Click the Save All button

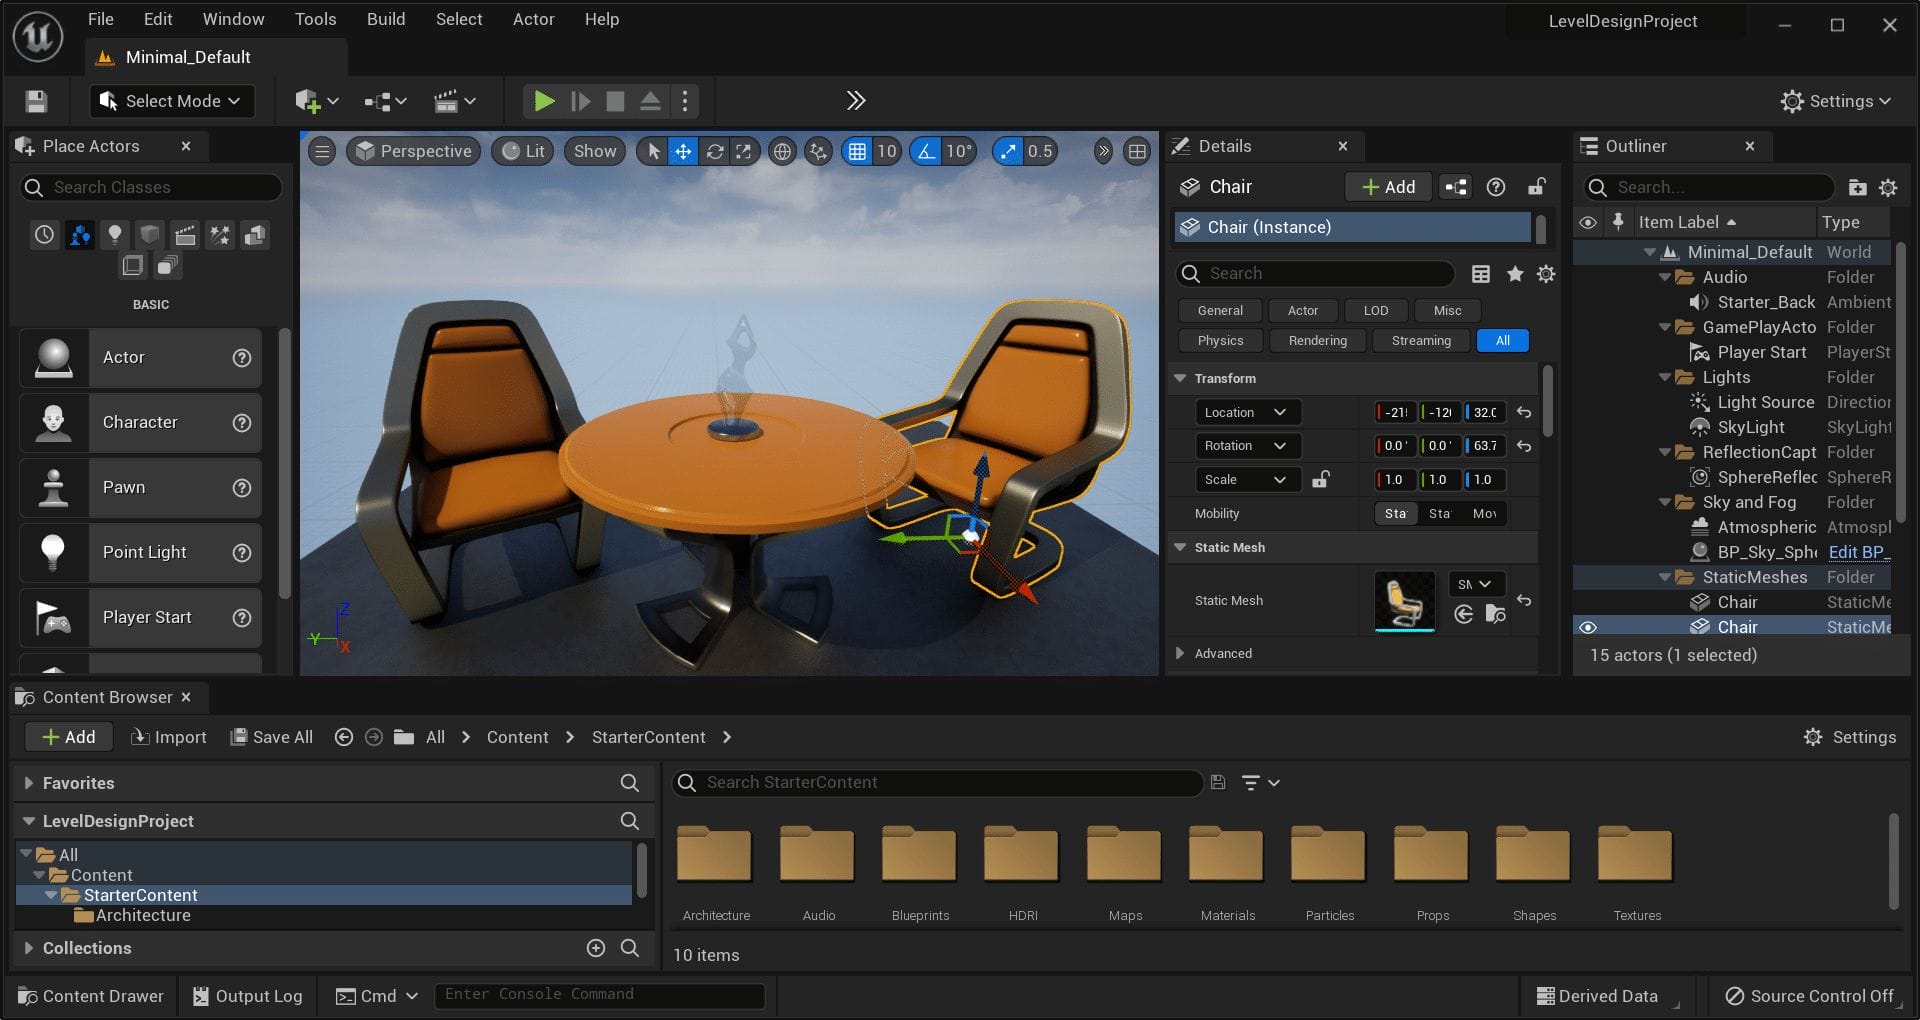point(271,737)
